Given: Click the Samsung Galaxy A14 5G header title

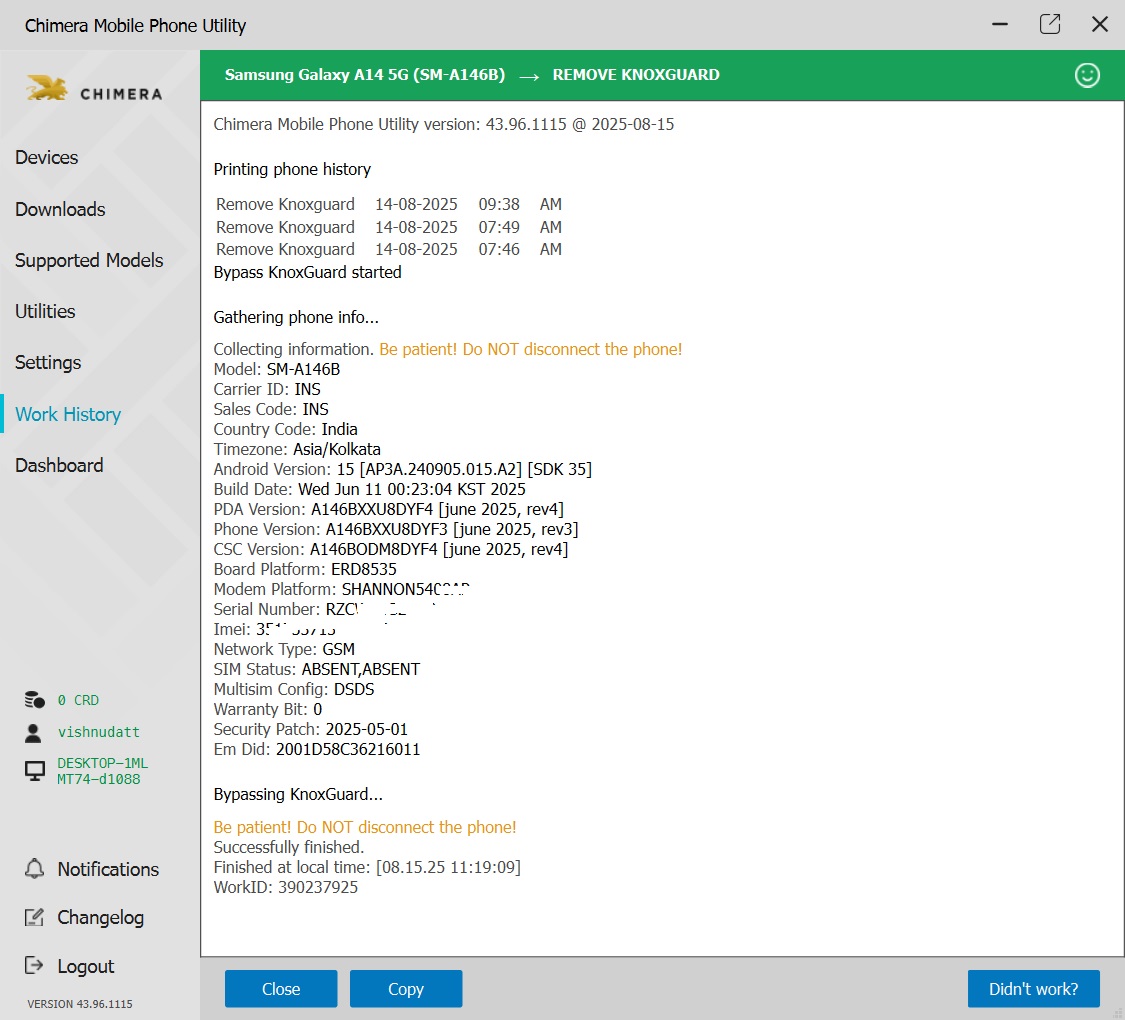Looking at the screenshot, I should point(364,75).
